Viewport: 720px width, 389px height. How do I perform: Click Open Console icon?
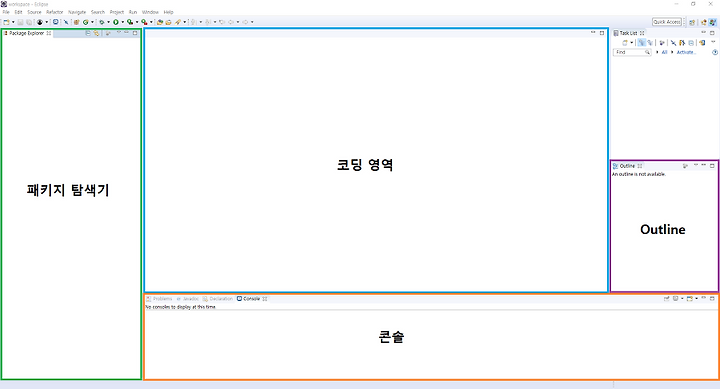[689, 299]
